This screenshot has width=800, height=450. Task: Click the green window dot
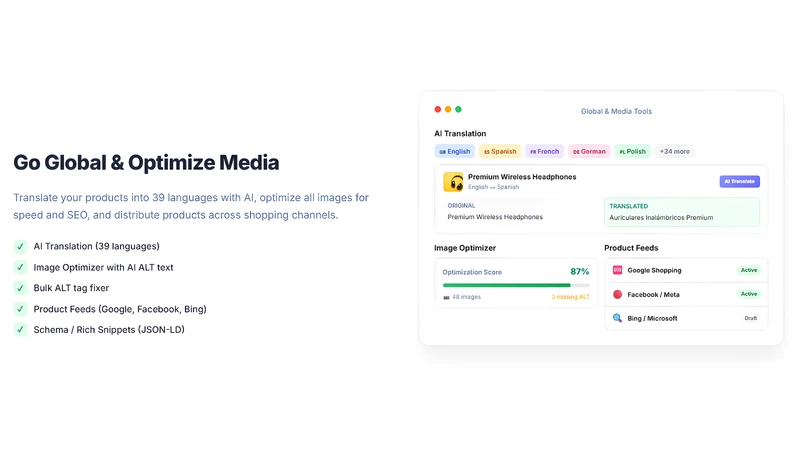[458, 109]
